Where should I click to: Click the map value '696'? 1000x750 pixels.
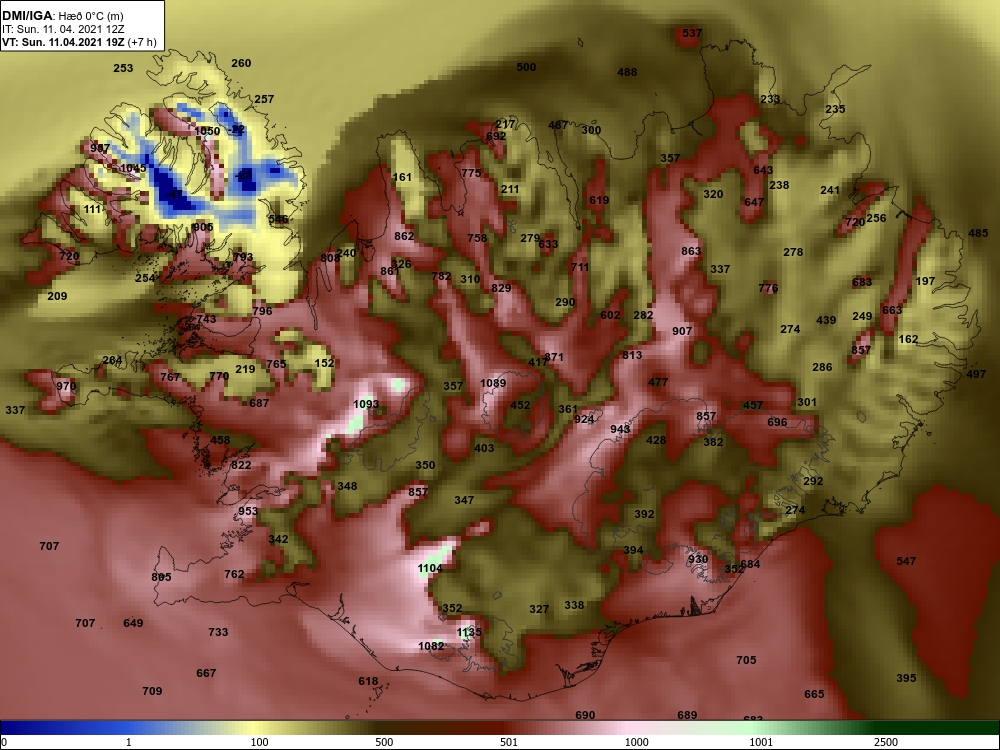pyautogui.click(x=777, y=422)
